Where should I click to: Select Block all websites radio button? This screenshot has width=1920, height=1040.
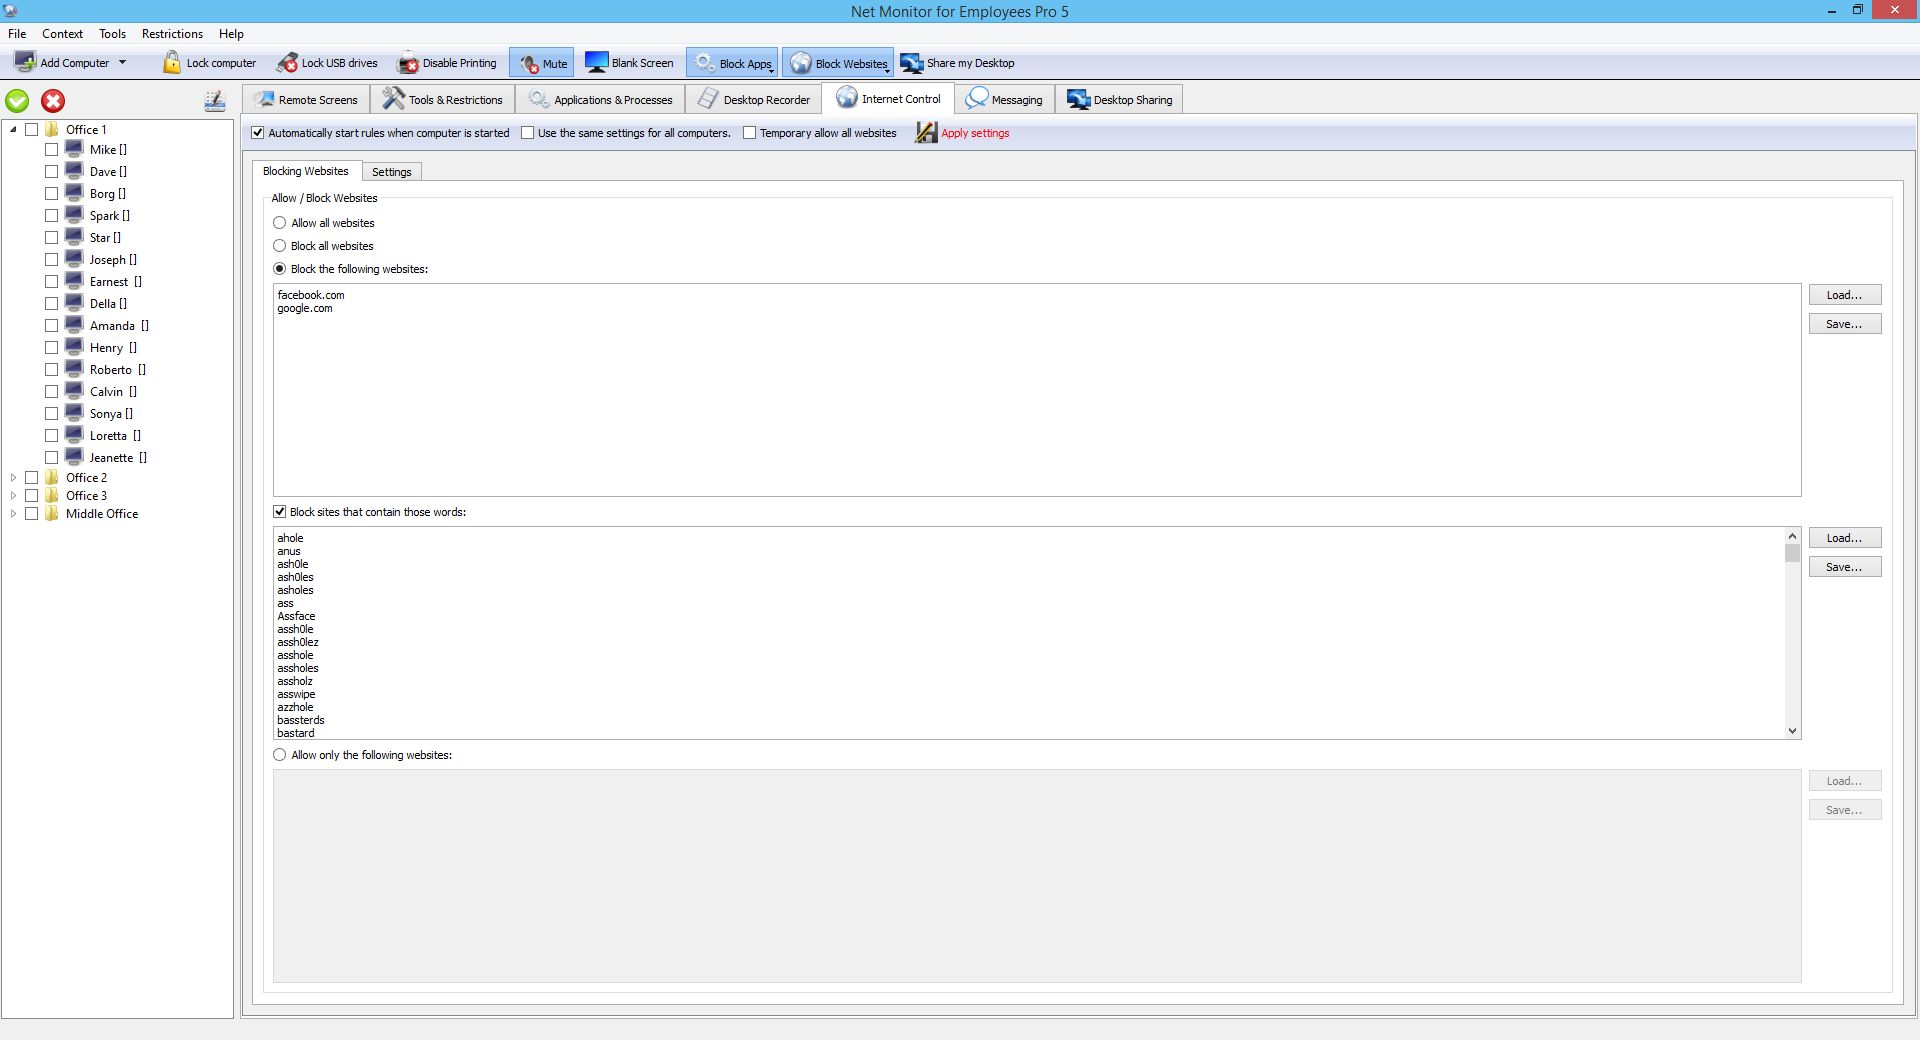280,245
